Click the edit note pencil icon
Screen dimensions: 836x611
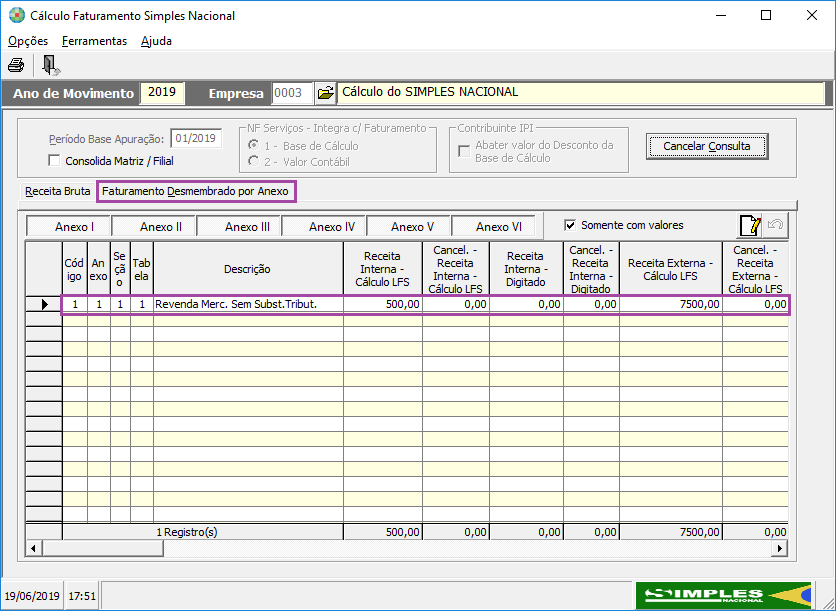750,225
